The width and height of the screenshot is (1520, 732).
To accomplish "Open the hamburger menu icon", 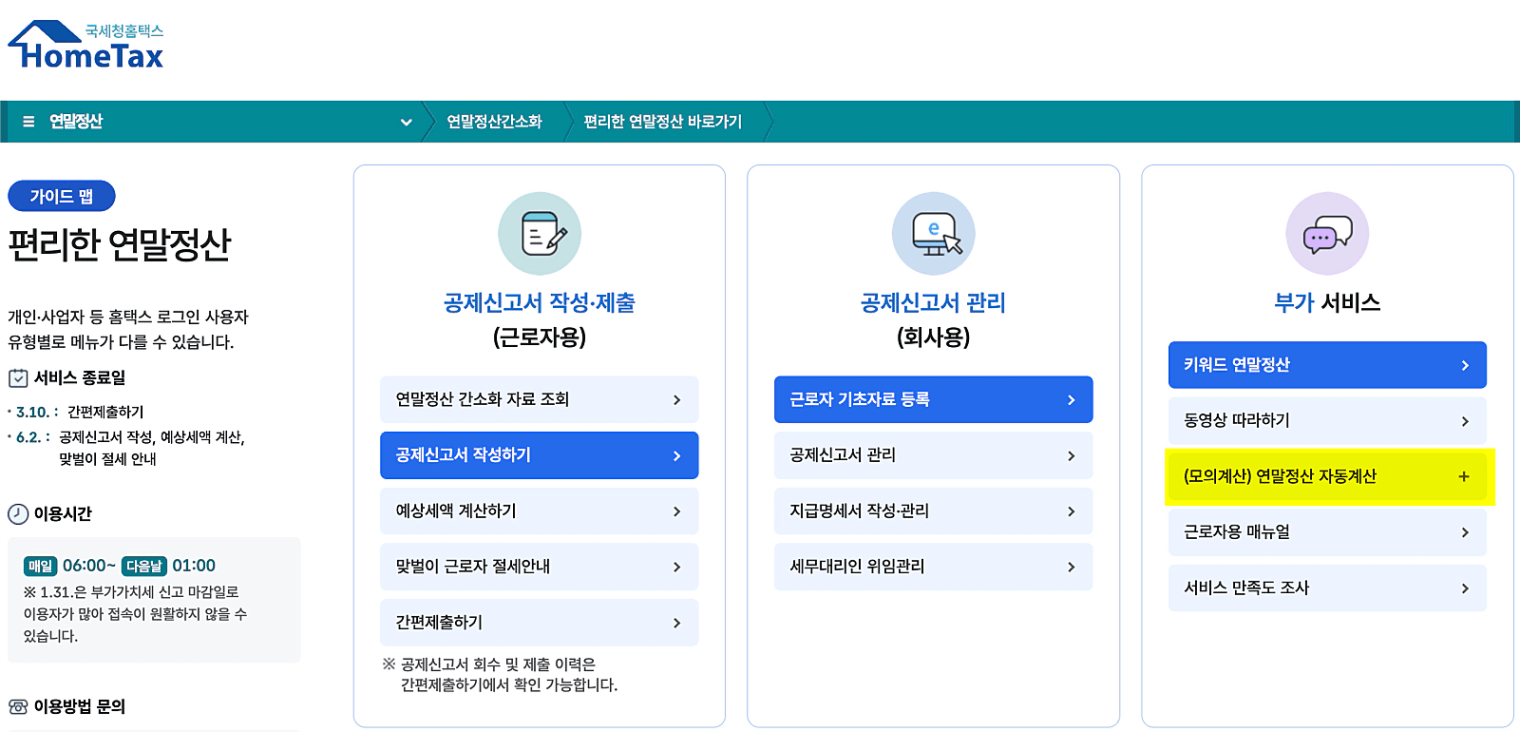I will 29,120.
